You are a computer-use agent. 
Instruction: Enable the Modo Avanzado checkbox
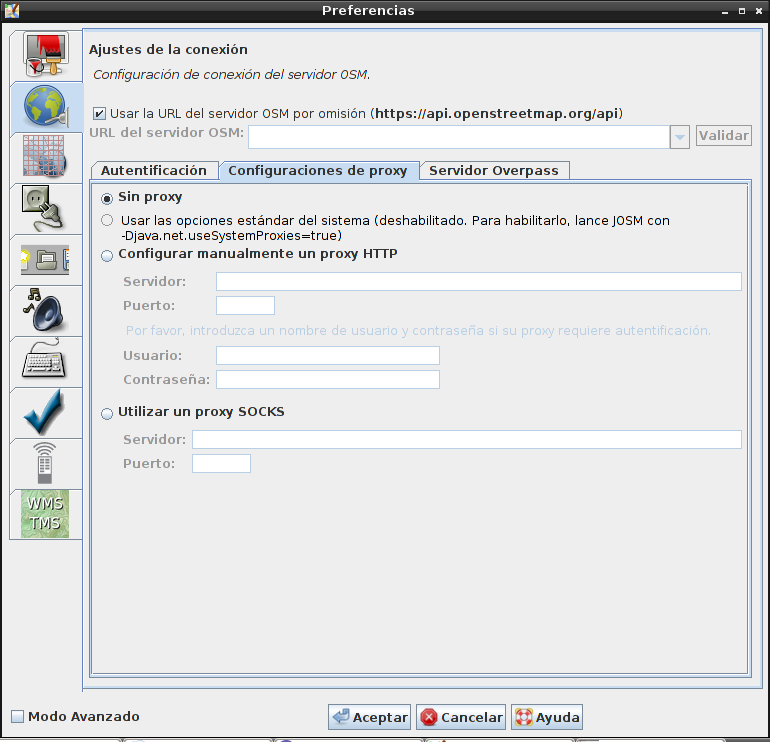18,716
